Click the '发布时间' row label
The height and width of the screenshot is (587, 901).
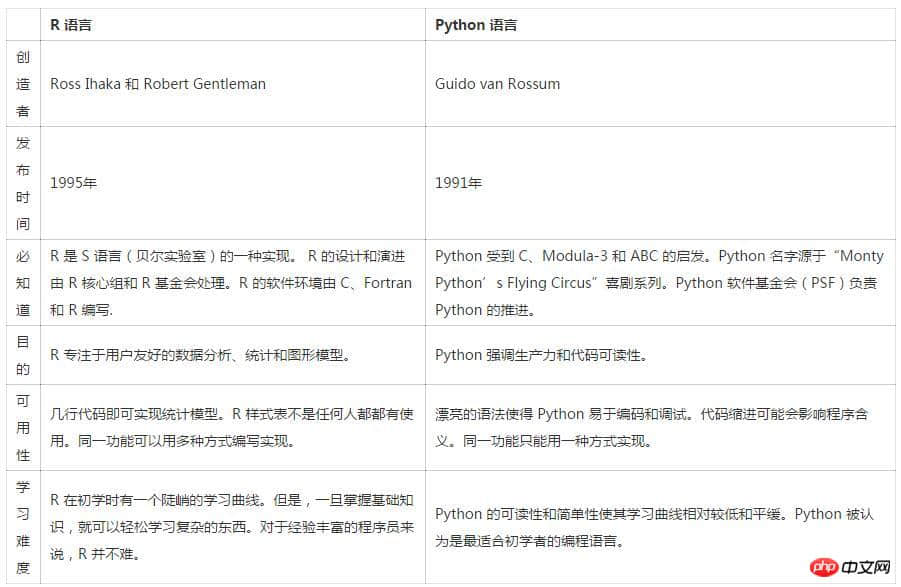pos(23,183)
